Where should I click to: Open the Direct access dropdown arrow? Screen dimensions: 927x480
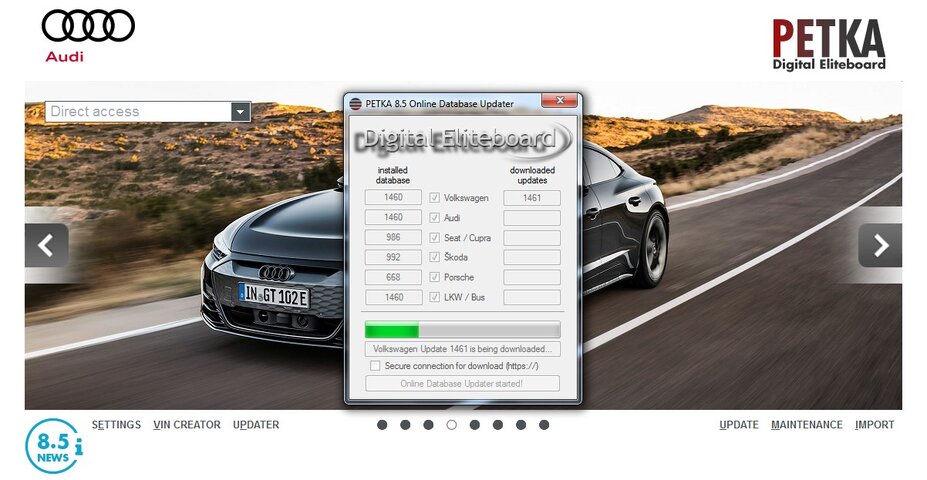point(241,112)
